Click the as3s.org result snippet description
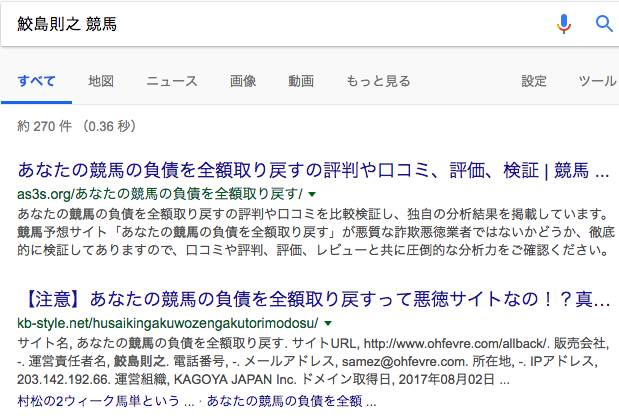The height and width of the screenshot is (416, 619). click(315, 232)
